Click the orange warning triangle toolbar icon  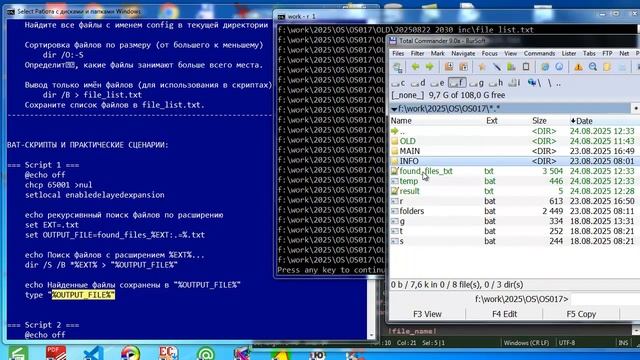578,67
